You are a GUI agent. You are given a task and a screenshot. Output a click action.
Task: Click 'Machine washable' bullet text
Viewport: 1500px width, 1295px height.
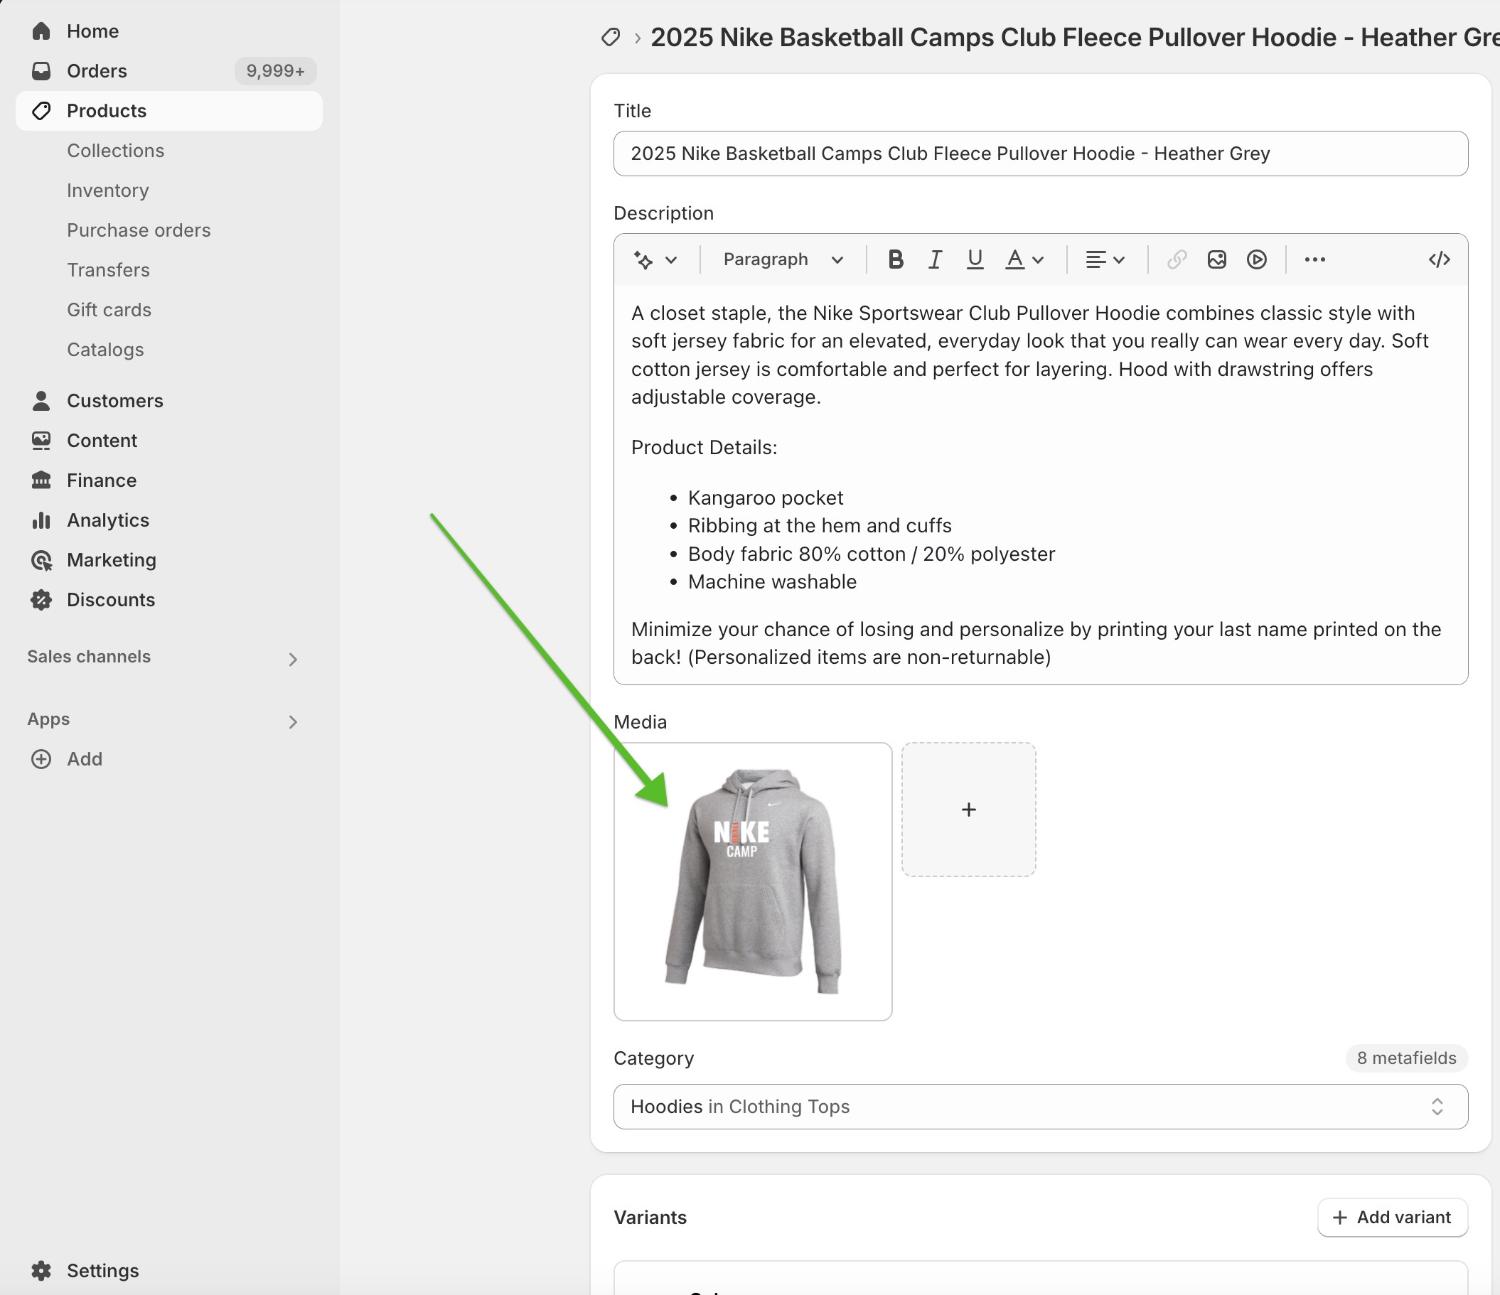tap(772, 582)
